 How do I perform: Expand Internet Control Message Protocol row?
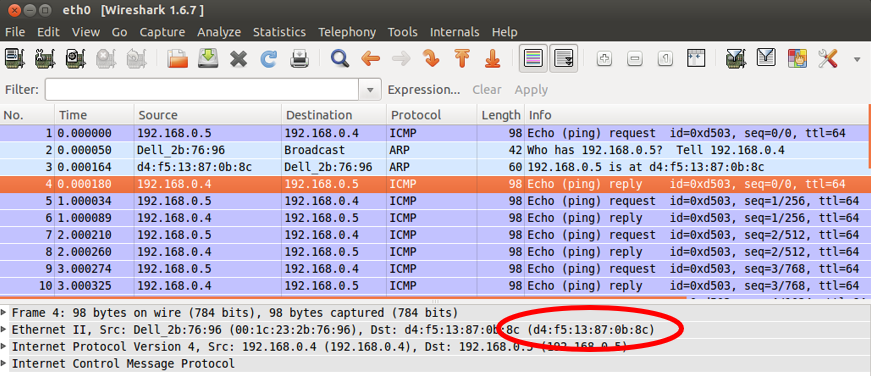[4, 364]
